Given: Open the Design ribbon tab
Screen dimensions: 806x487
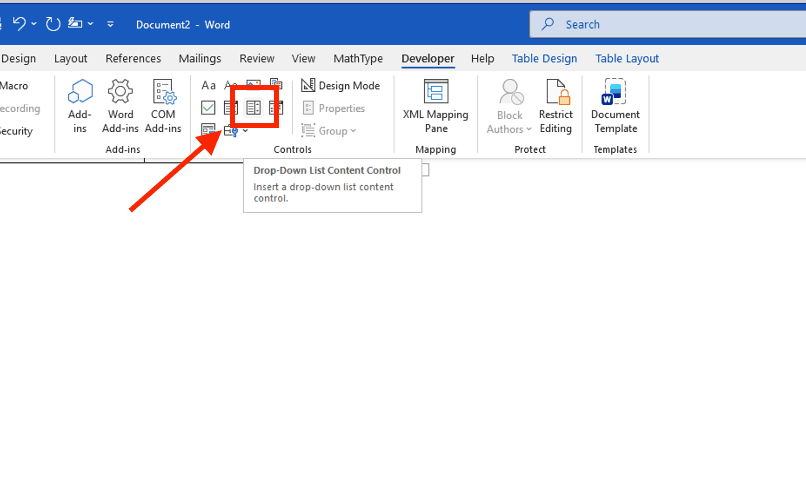Looking at the screenshot, I should (18, 59).
